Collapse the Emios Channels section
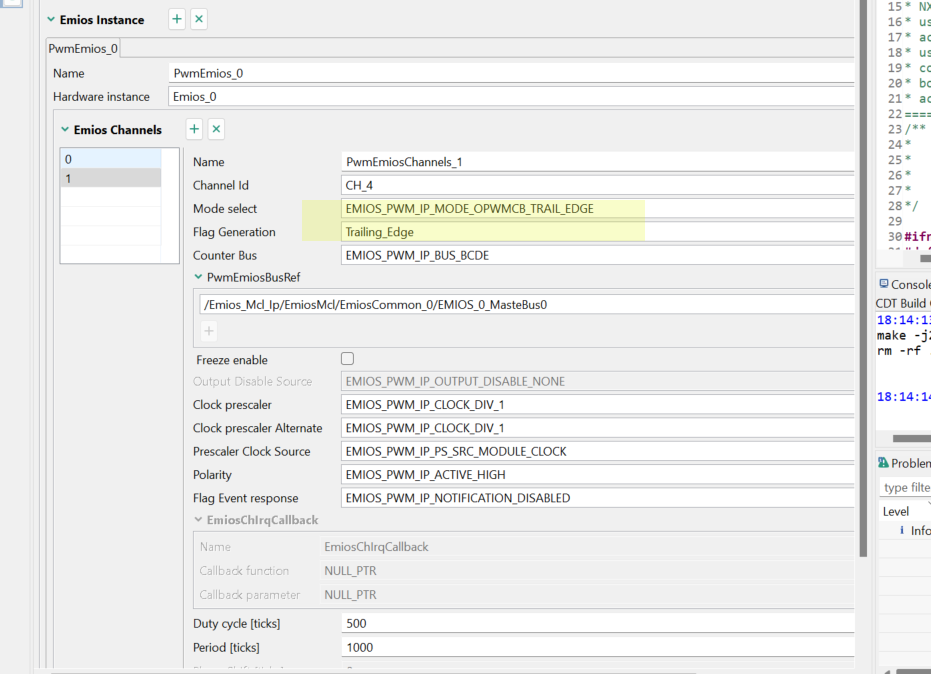931x674 pixels. [x=65, y=130]
